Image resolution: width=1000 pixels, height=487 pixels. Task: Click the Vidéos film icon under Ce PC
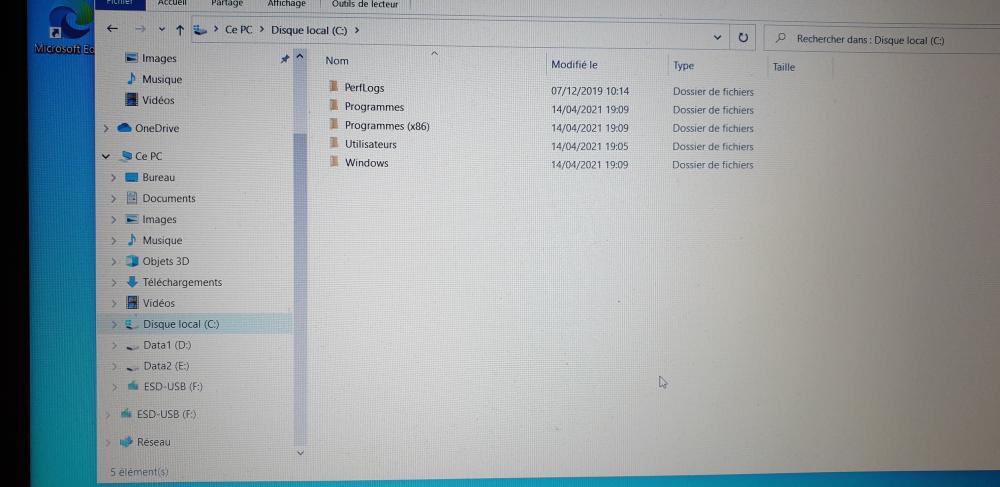pos(133,303)
